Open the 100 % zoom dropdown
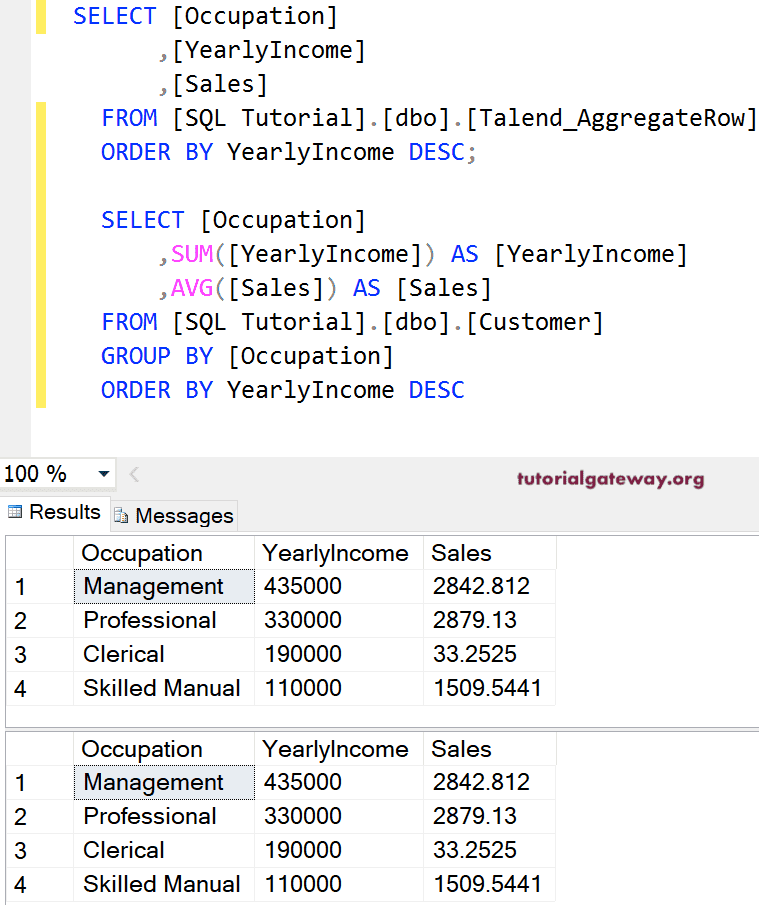 (x=103, y=474)
